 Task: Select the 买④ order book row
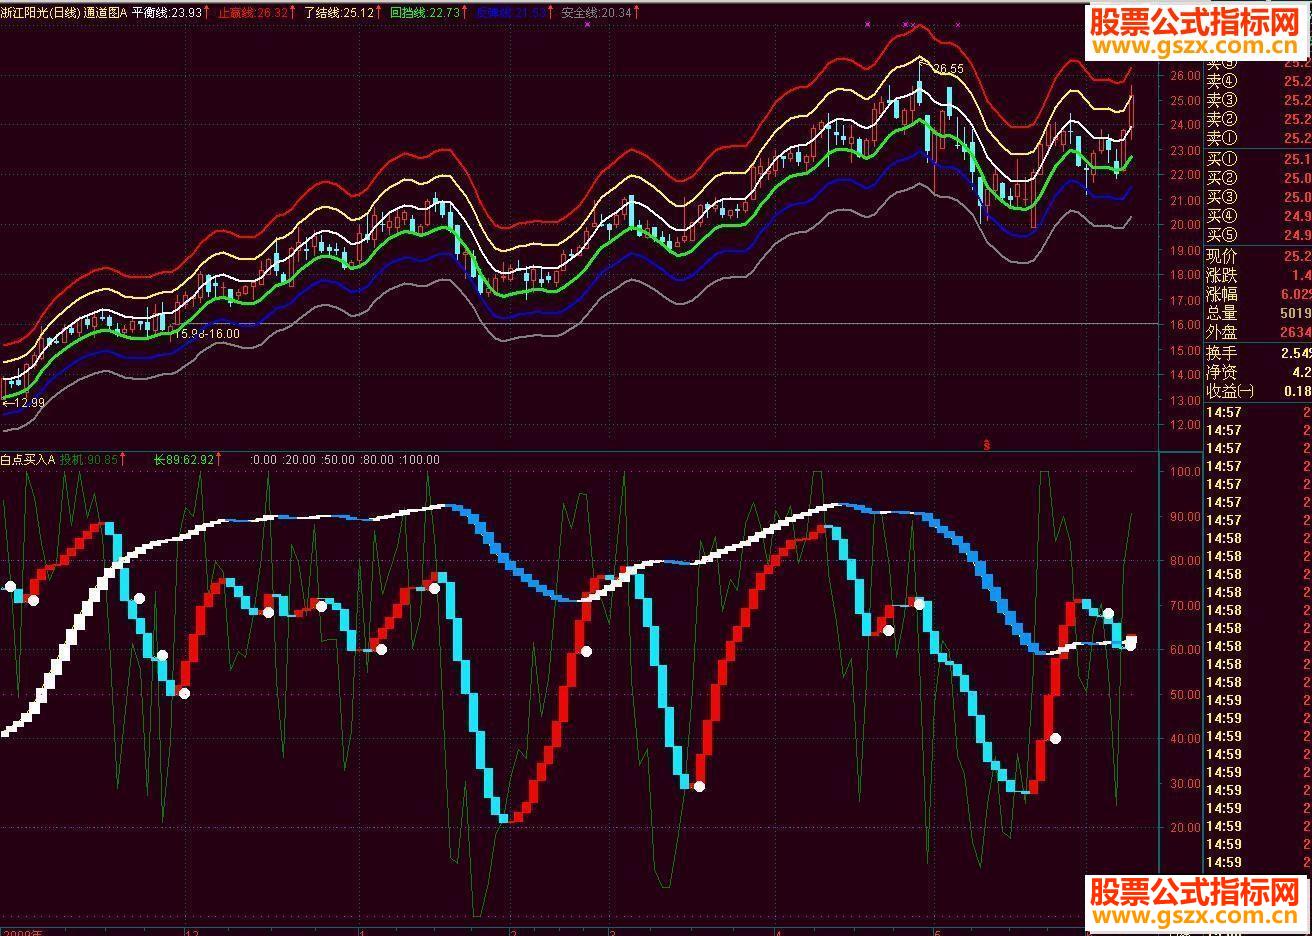coord(1258,216)
